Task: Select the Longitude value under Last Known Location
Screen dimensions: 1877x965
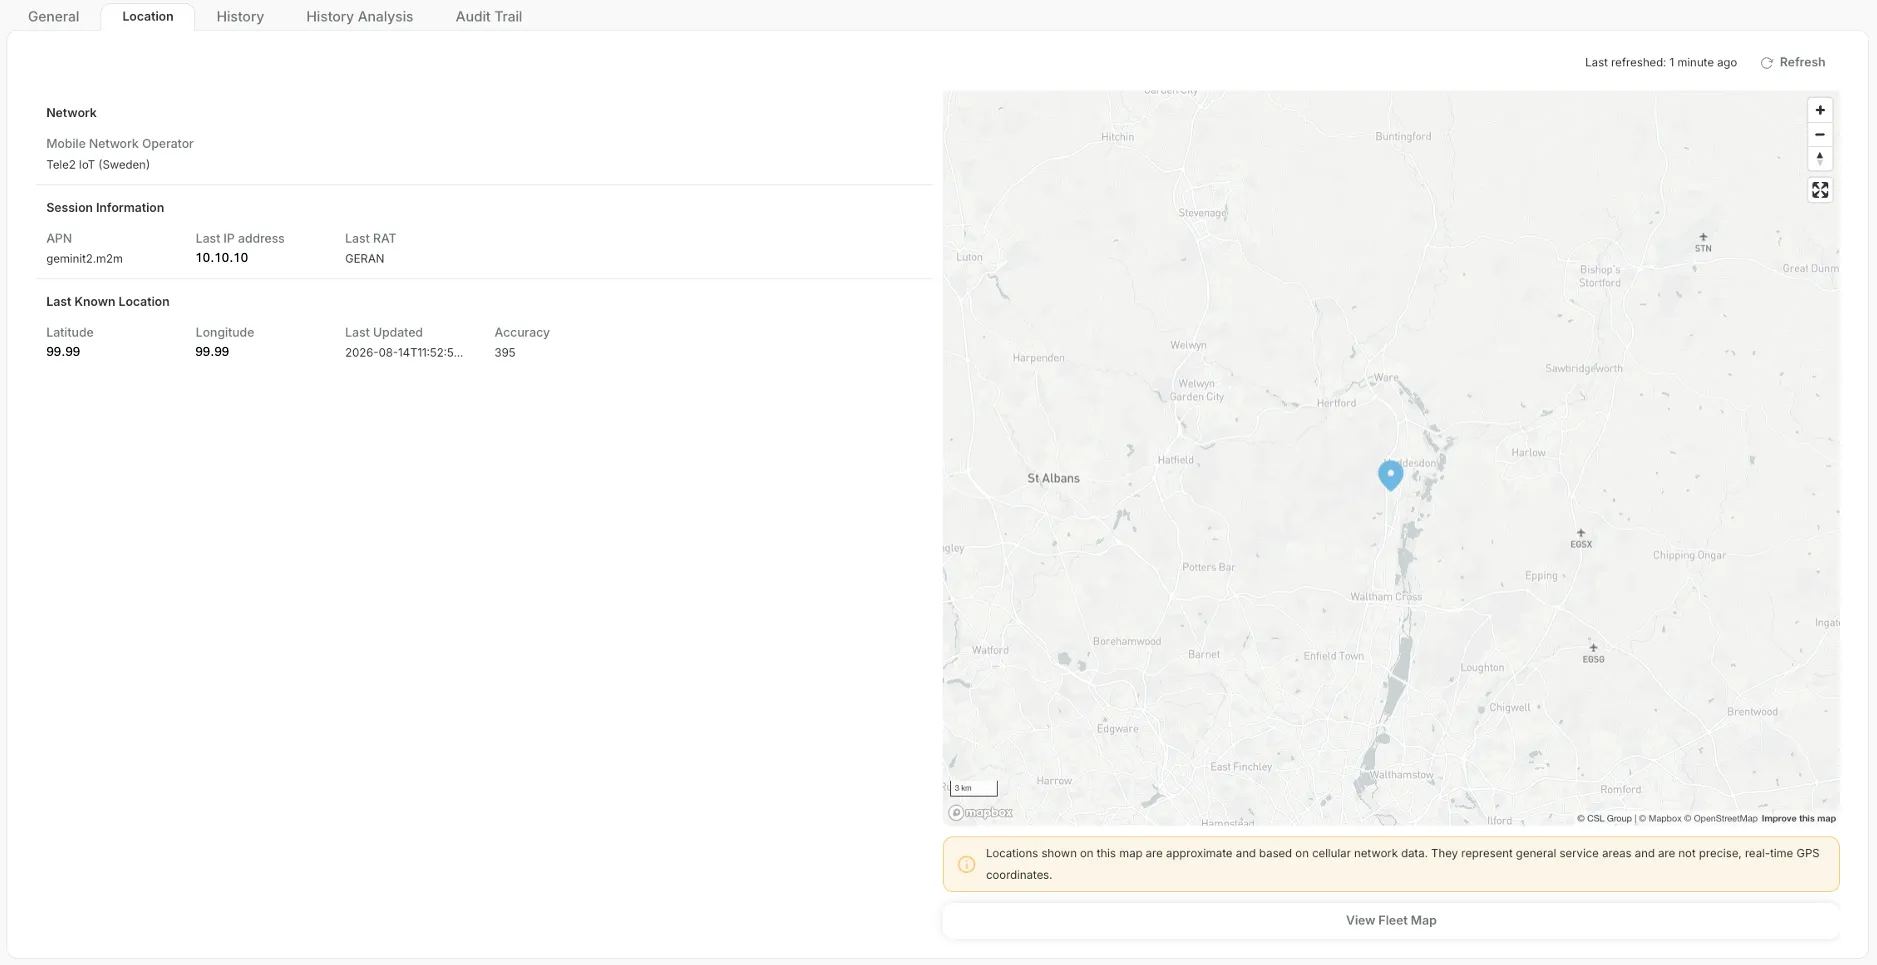Action: tap(212, 352)
